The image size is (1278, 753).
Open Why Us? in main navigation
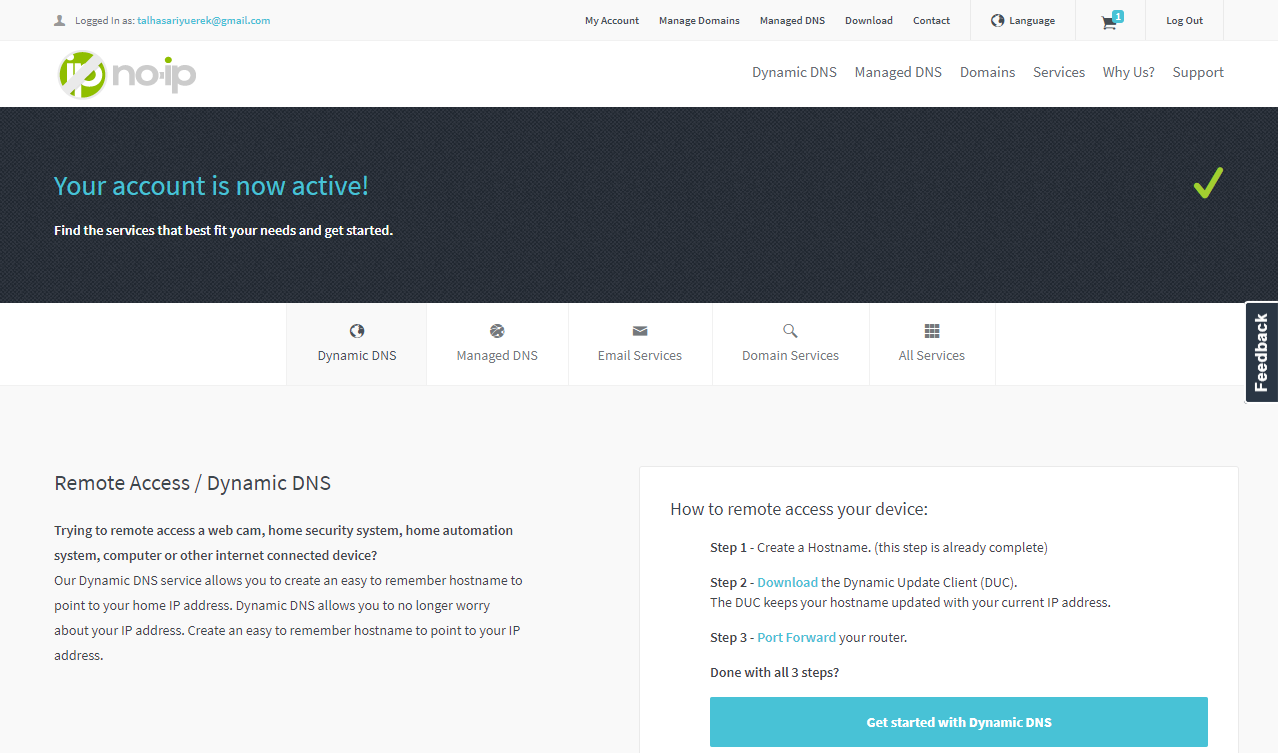click(x=1128, y=72)
